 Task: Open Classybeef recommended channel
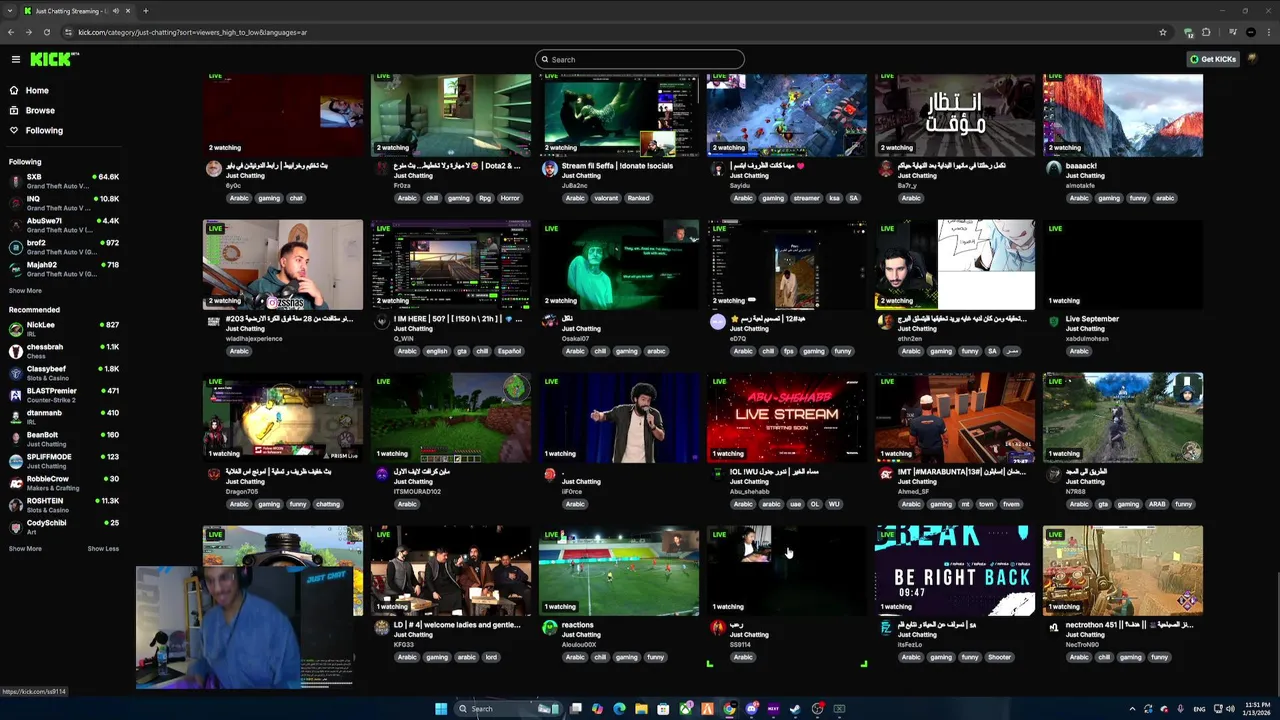[x=64, y=373]
